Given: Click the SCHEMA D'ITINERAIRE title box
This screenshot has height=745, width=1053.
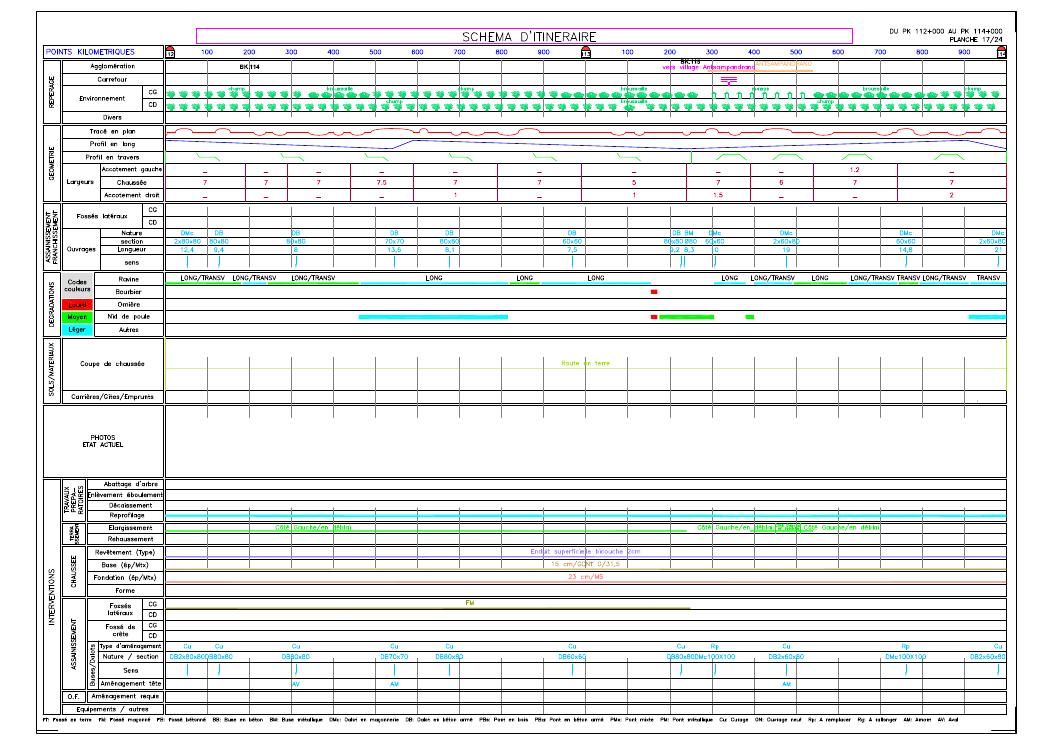Looking at the screenshot, I should point(523,36).
